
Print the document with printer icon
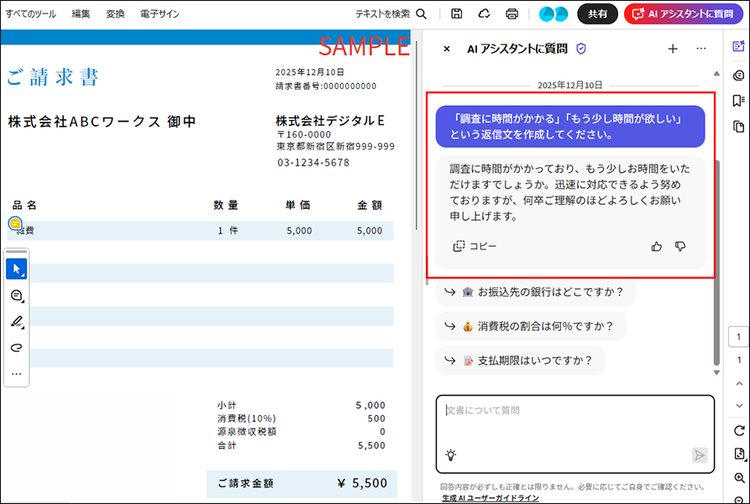(x=512, y=14)
